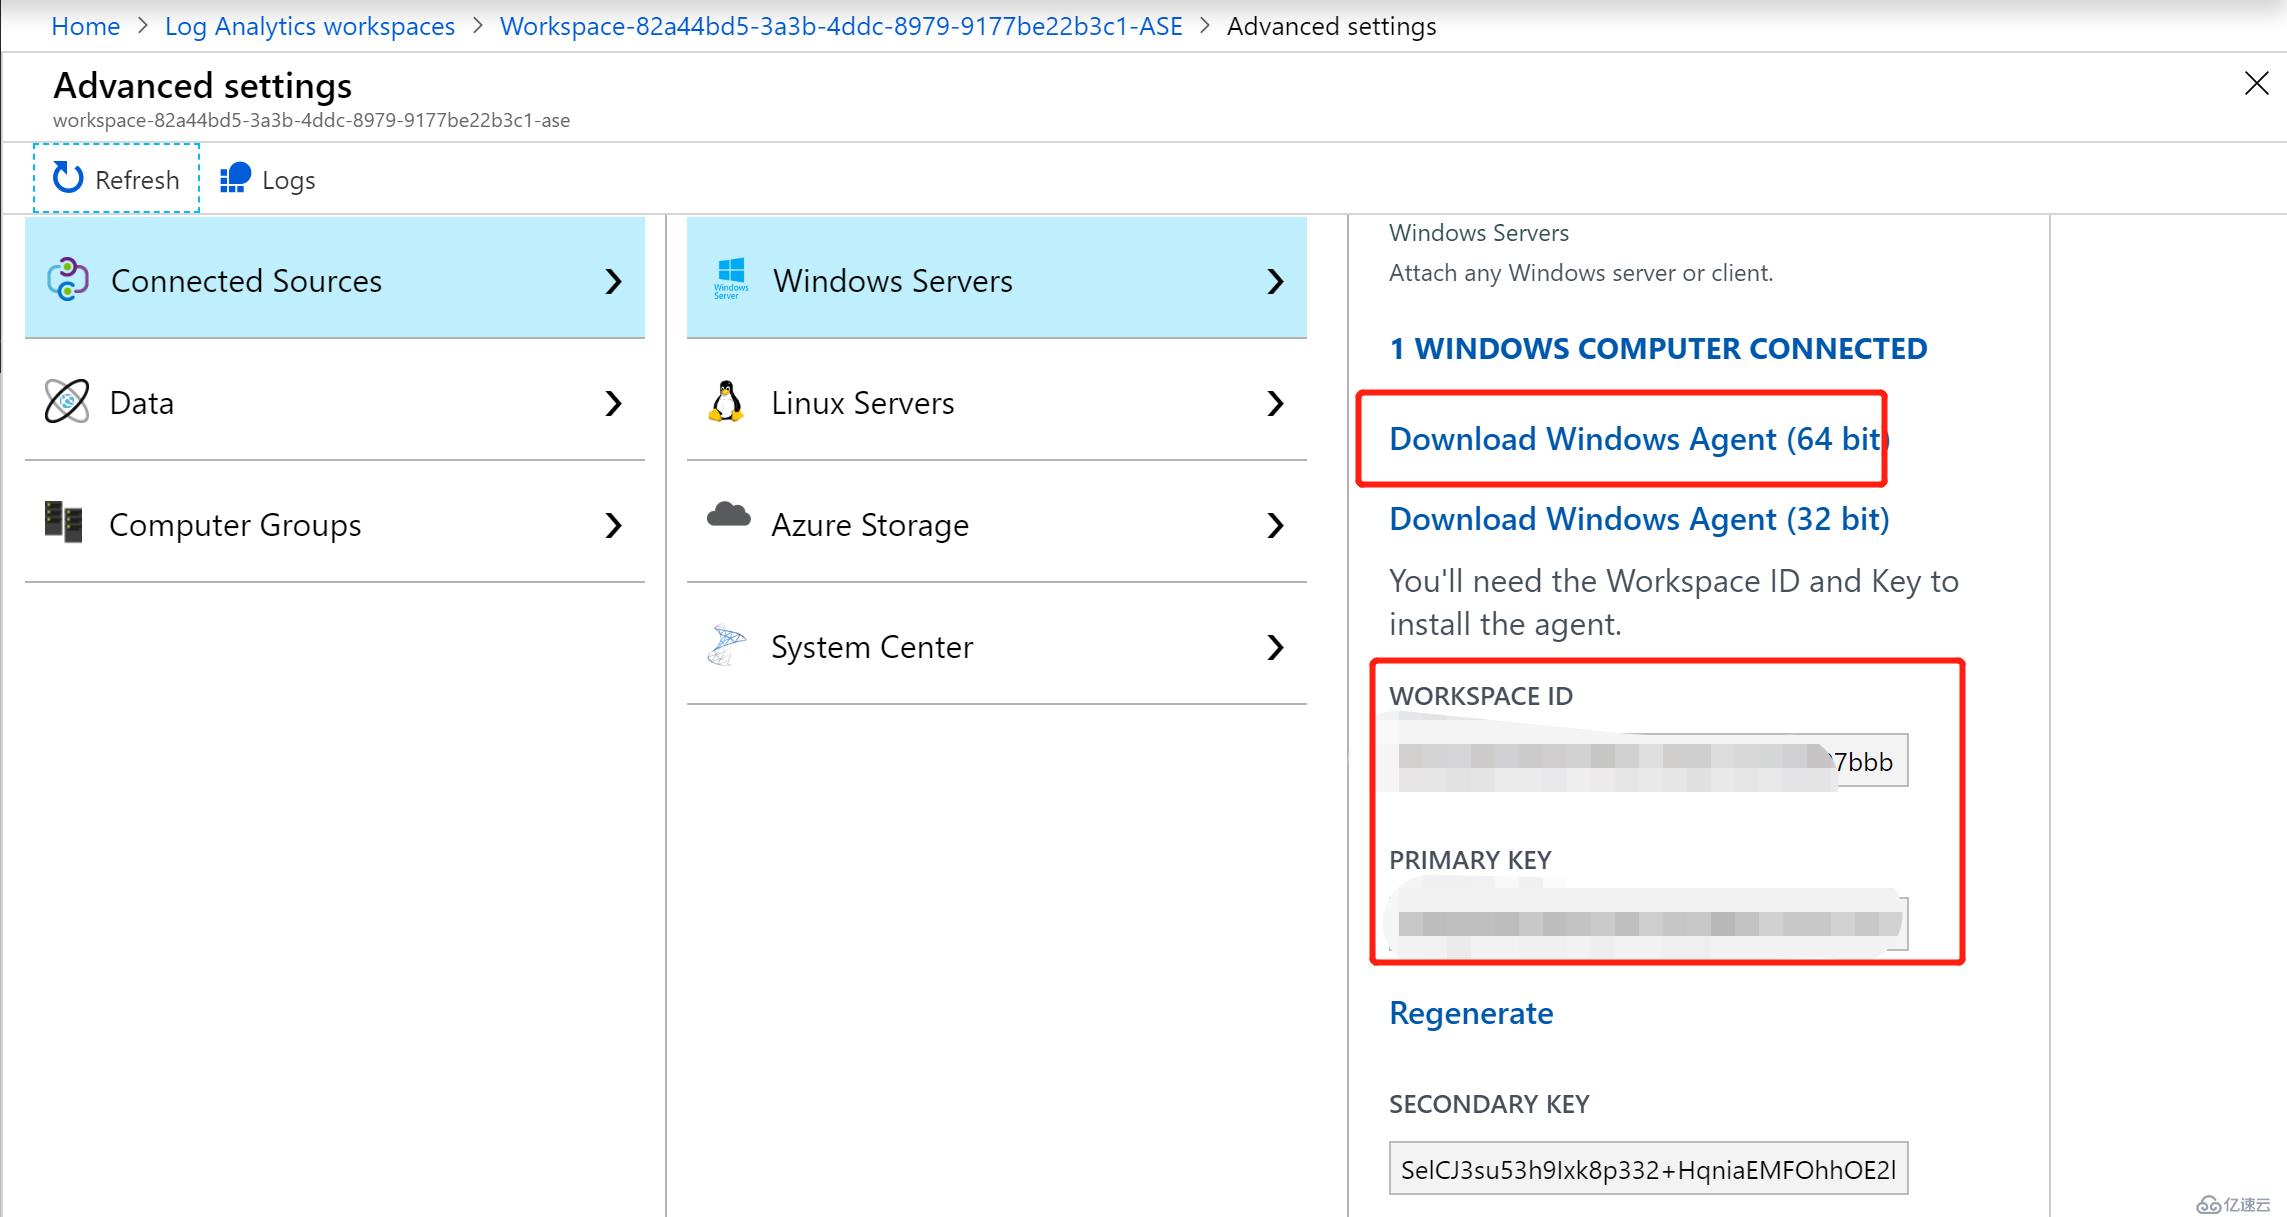The width and height of the screenshot is (2287, 1217).
Task: Click 1 Windows Computer Connected link
Action: pyautogui.click(x=1658, y=348)
